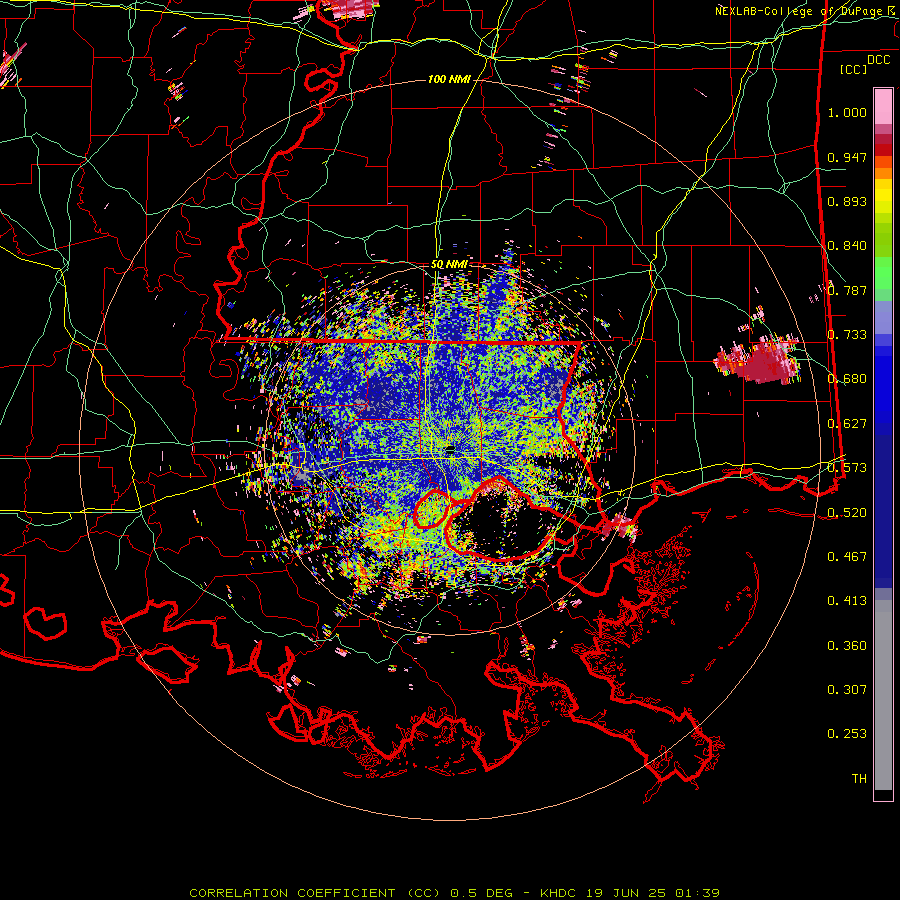Click the 0.253 color scale label
The image size is (900, 900).
pos(847,734)
